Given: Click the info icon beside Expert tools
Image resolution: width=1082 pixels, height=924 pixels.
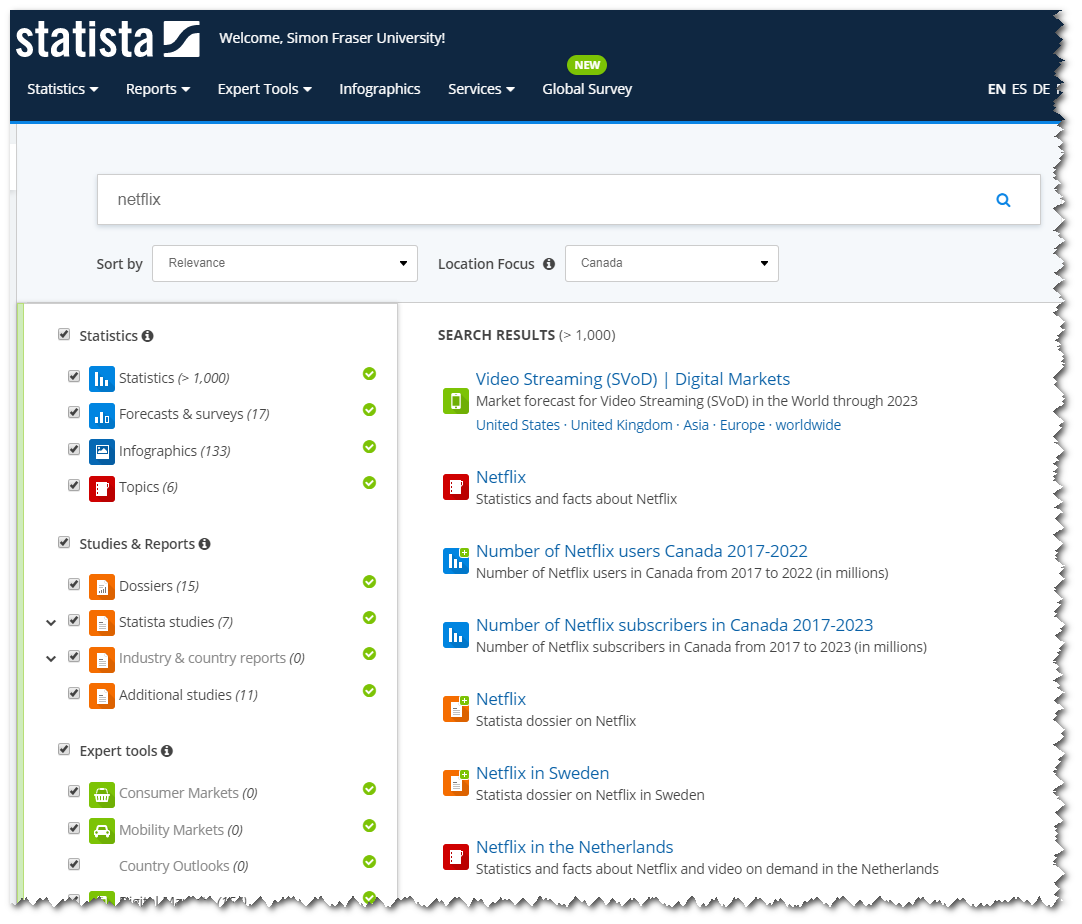Looking at the screenshot, I should pos(166,751).
